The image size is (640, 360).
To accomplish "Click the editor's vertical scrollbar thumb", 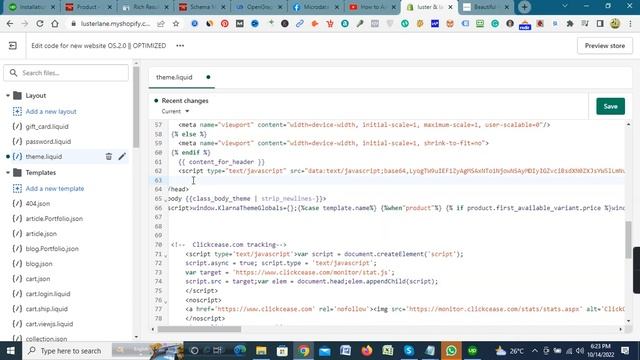I will pyautogui.click(x=628, y=240).
